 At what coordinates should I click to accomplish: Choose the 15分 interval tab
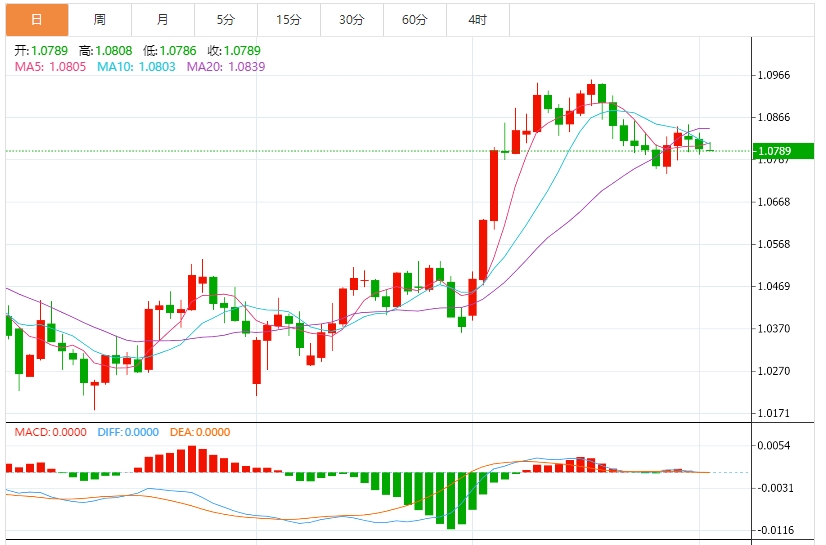click(289, 20)
